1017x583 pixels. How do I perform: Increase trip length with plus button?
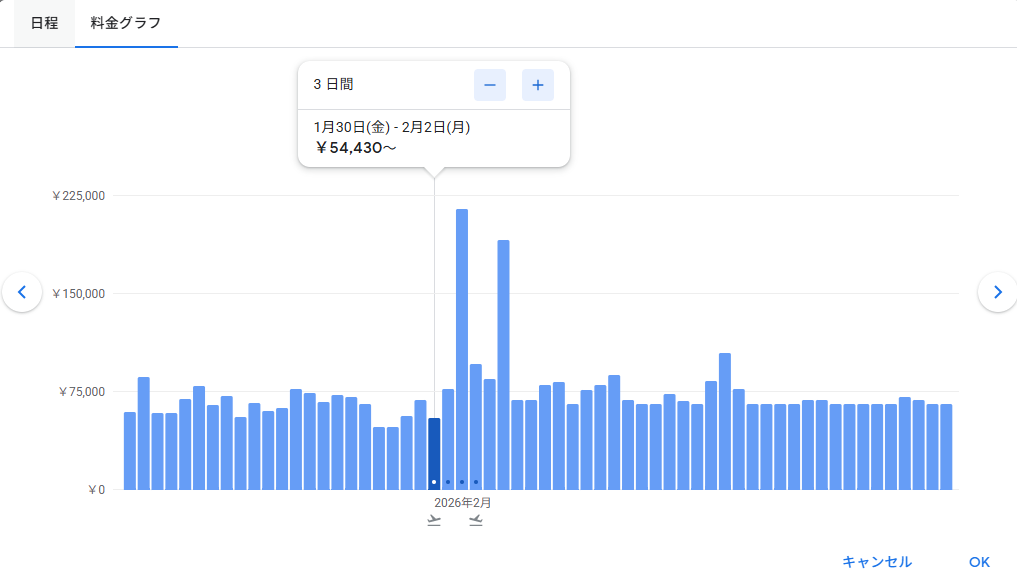[x=537, y=85]
